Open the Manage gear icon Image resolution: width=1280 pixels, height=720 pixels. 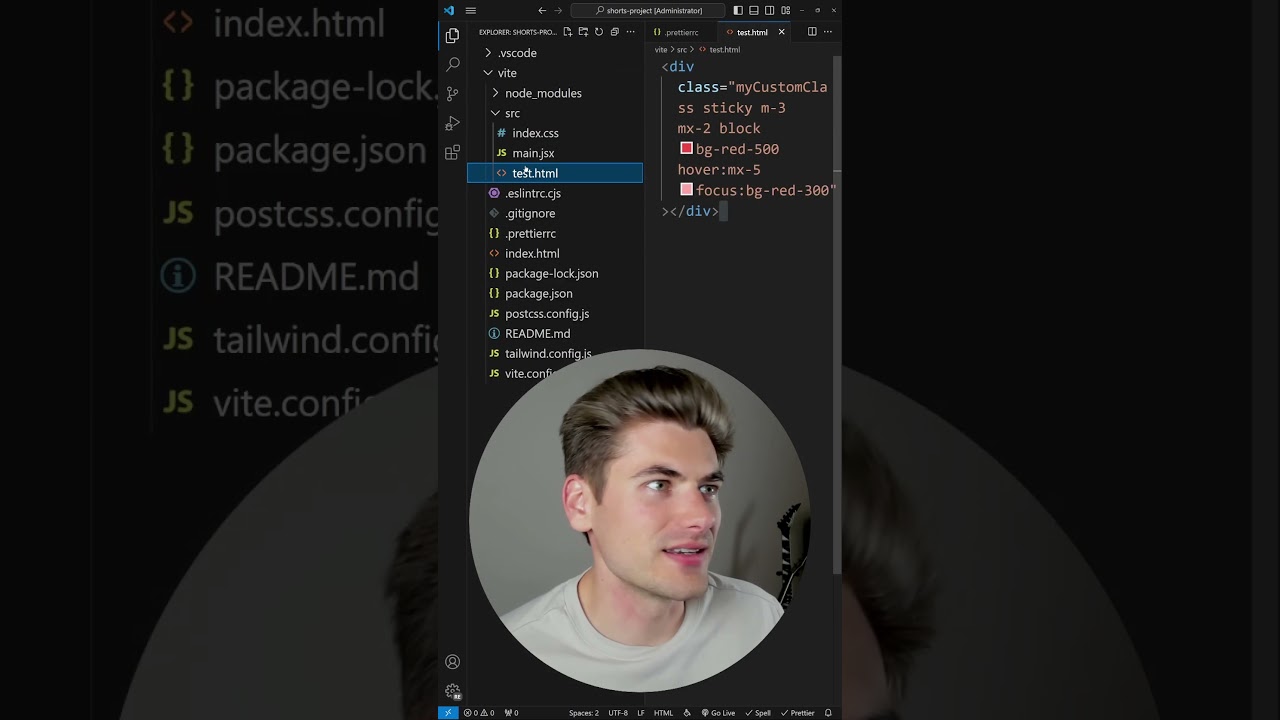(452, 691)
